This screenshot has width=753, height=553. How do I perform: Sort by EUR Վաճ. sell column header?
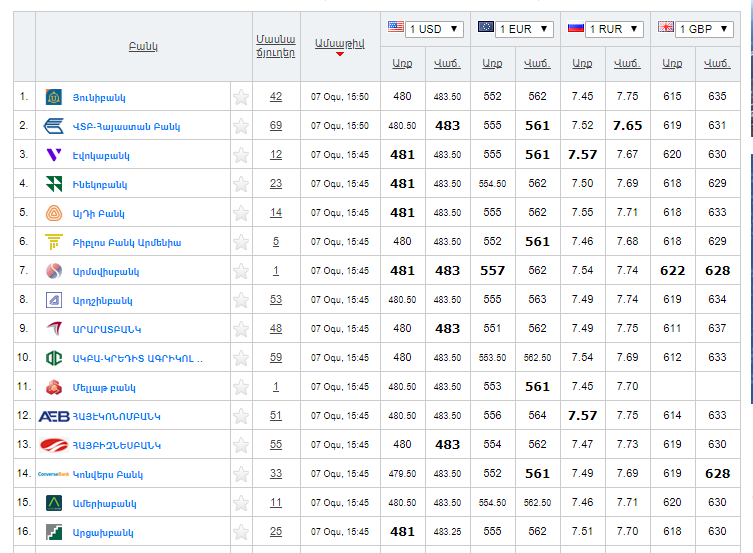pyautogui.click(x=537, y=63)
